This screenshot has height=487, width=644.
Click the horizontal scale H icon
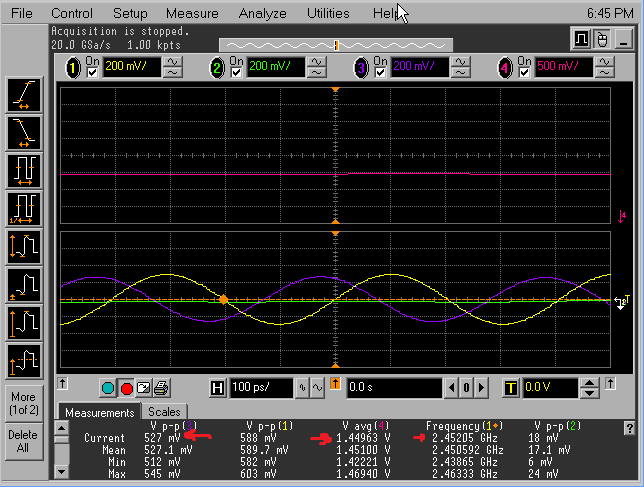(x=218, y=388)
